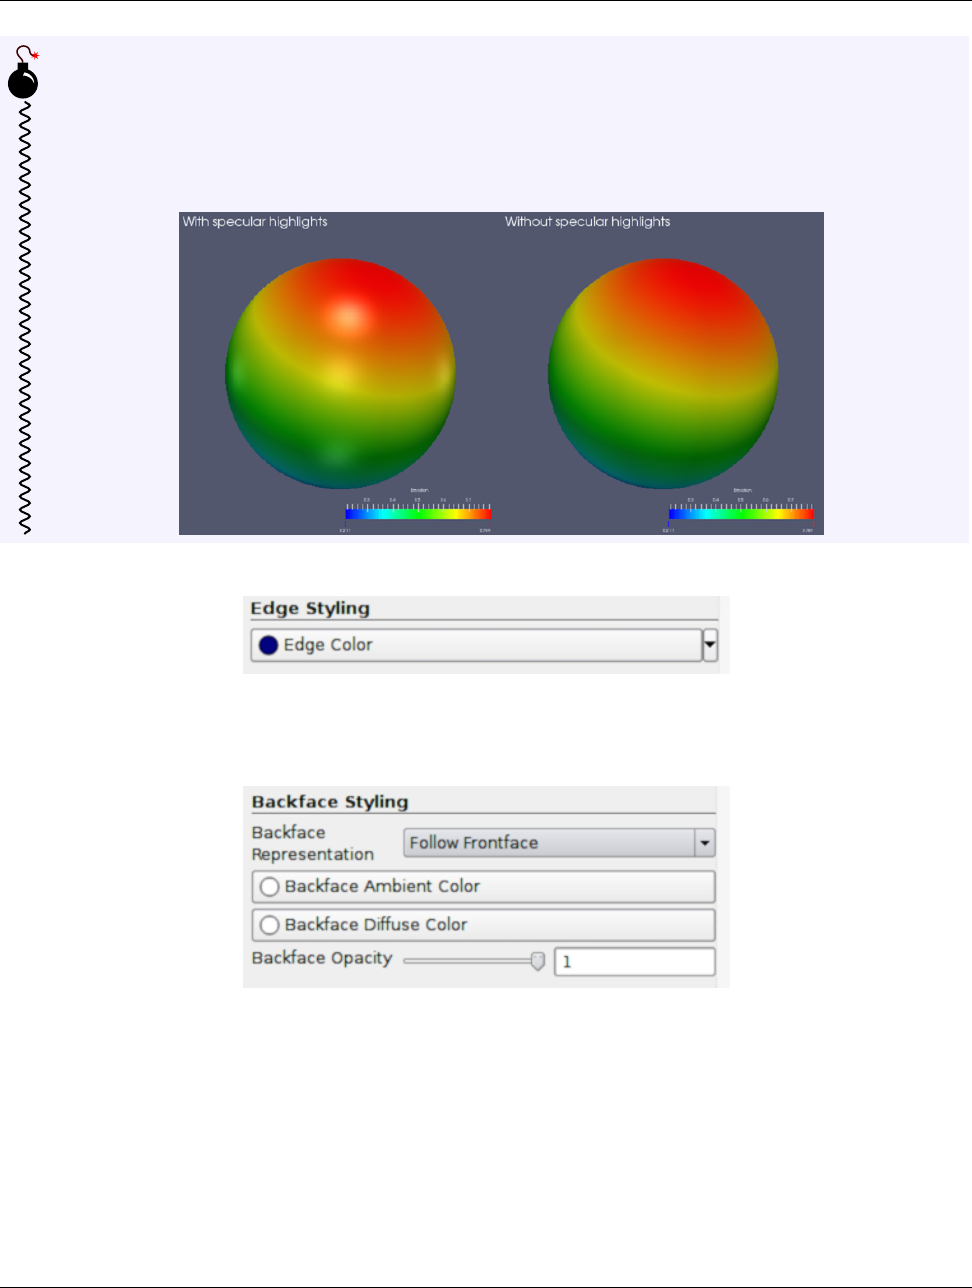This screenshot has width=972, height=1288.
Task: Click the 'Without specular highlights' label
Action: click(588, 222)
